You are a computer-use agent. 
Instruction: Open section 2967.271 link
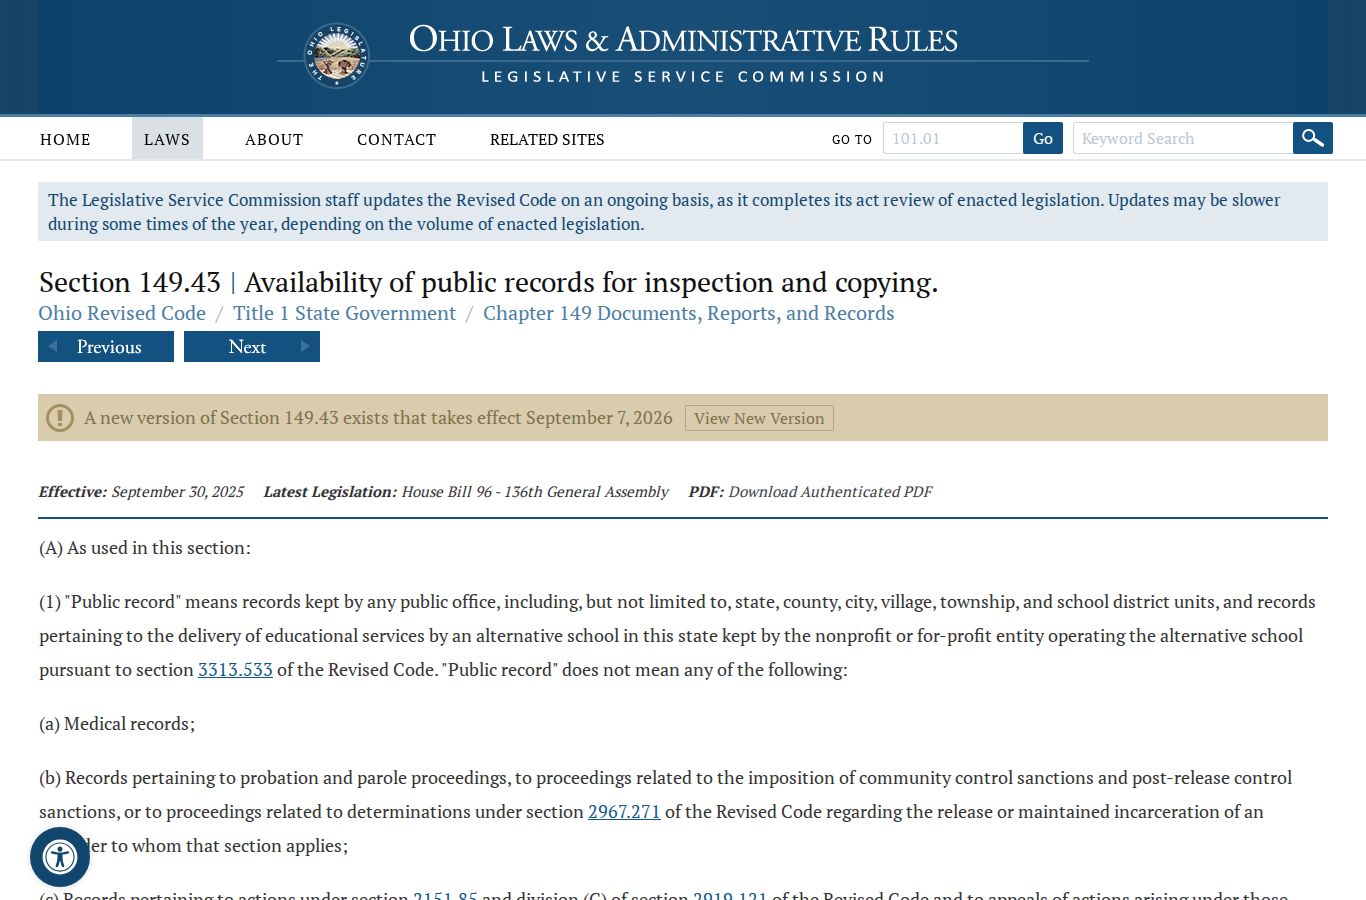click(x=624, y=812)
